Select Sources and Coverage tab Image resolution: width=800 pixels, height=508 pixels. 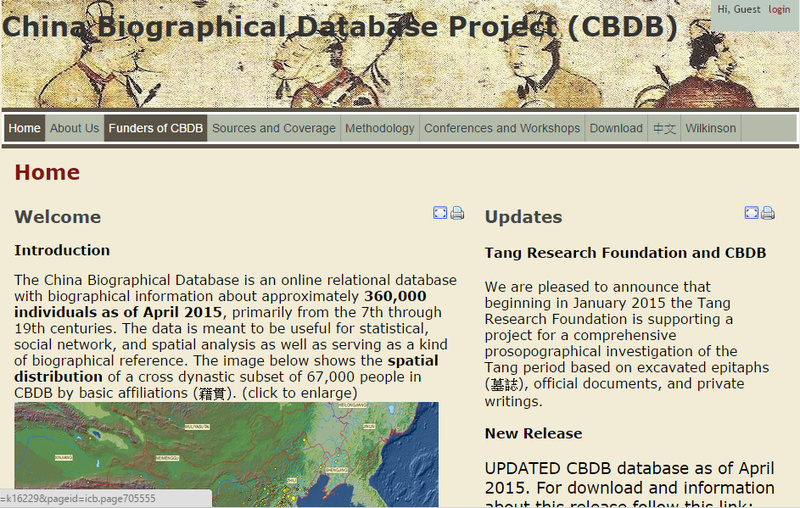pyautogui.click(x=274, y=128)
